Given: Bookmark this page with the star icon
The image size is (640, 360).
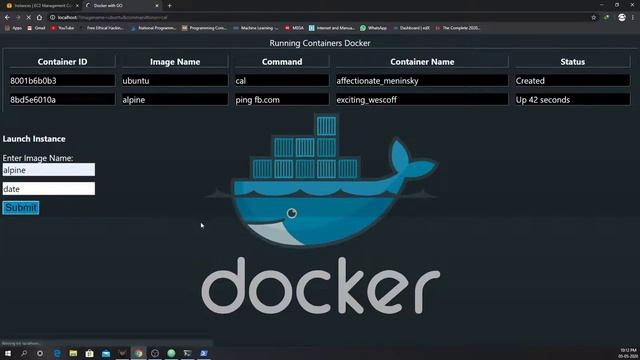Looking at the screenshot, I should pos(593,18).
